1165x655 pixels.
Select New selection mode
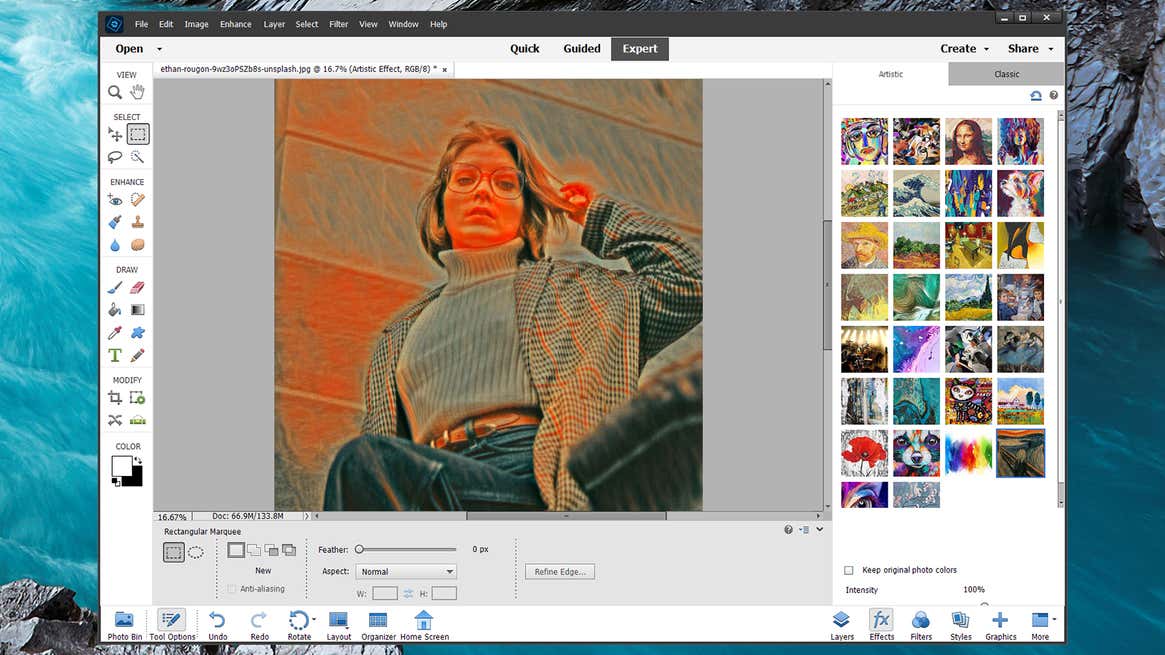click(x=236, y=550)
